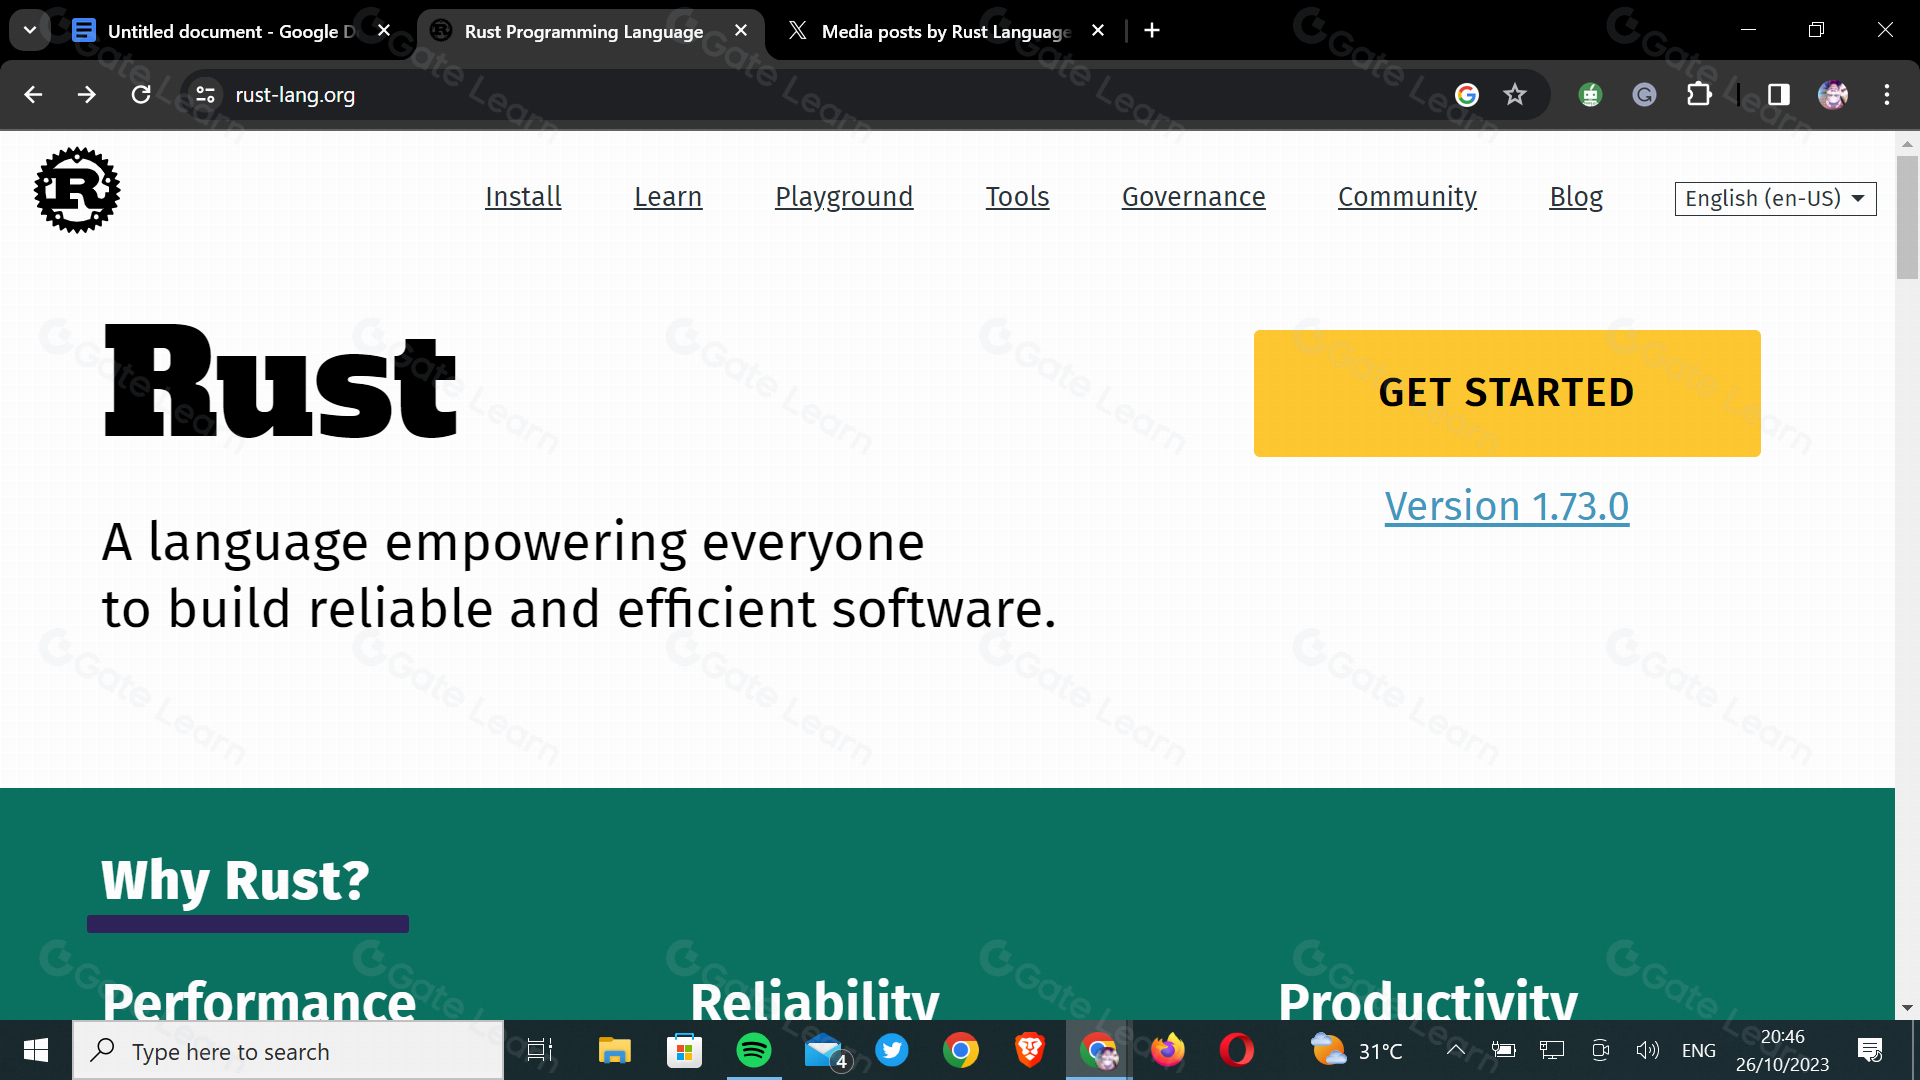
Task: Reload the rust-lang.org page
Action: (141, 95)
